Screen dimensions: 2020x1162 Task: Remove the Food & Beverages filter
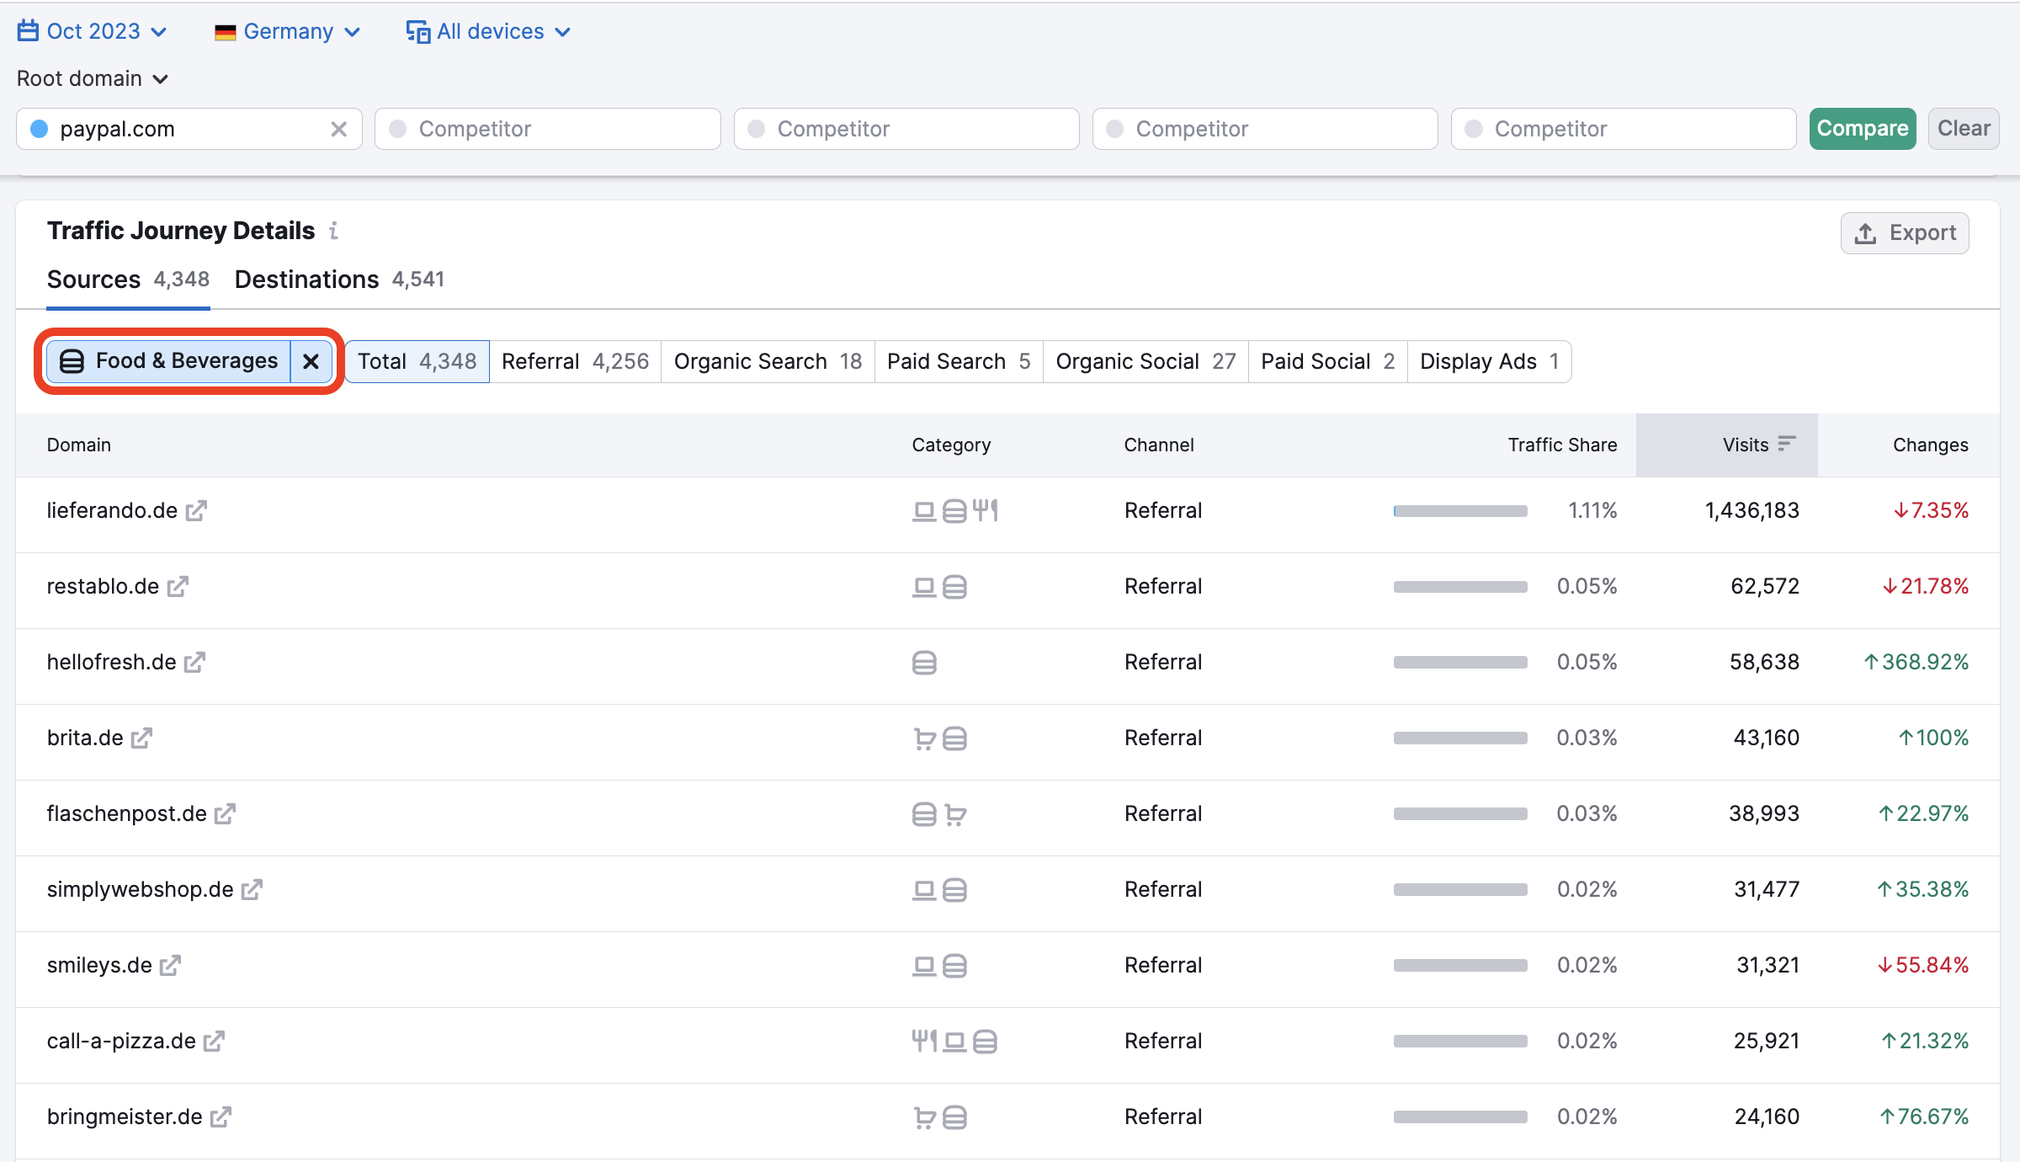point(311,361)
